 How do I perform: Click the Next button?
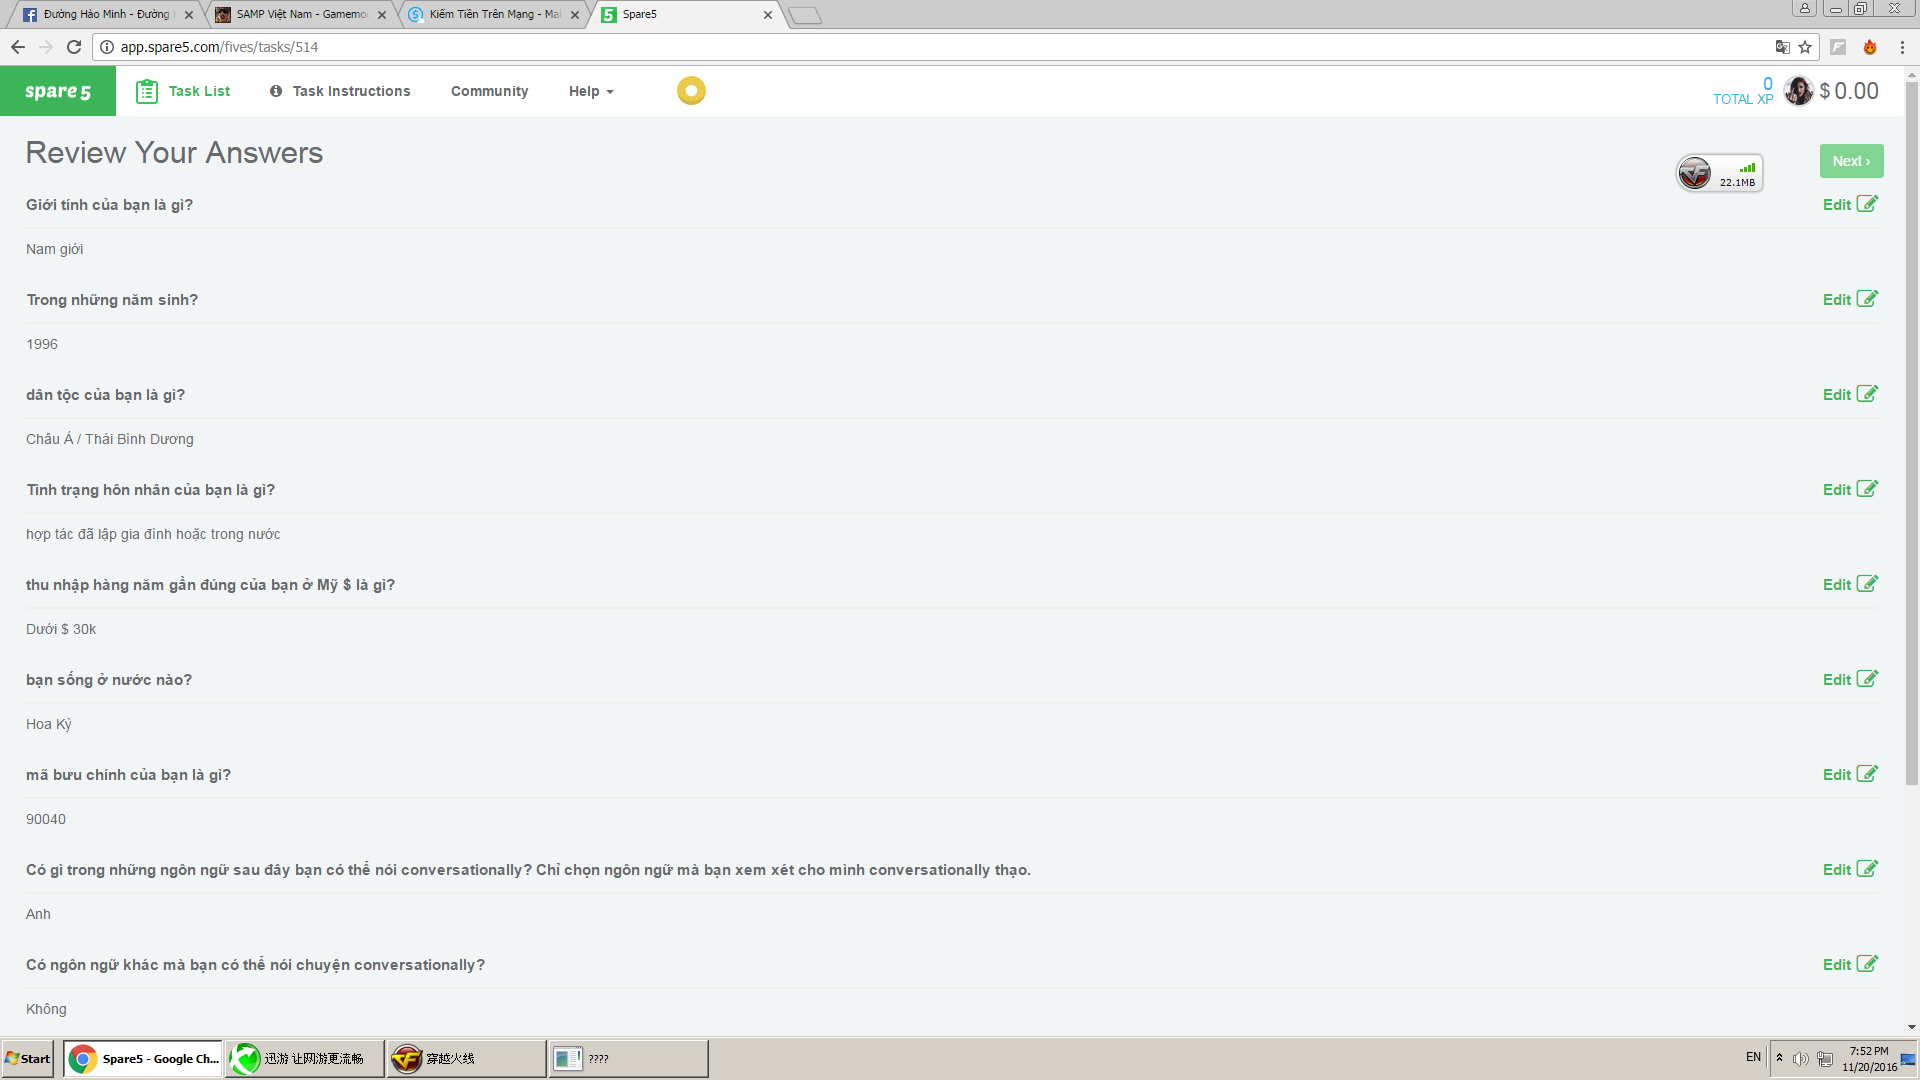pyautogui.click(x=1851, y=161)
